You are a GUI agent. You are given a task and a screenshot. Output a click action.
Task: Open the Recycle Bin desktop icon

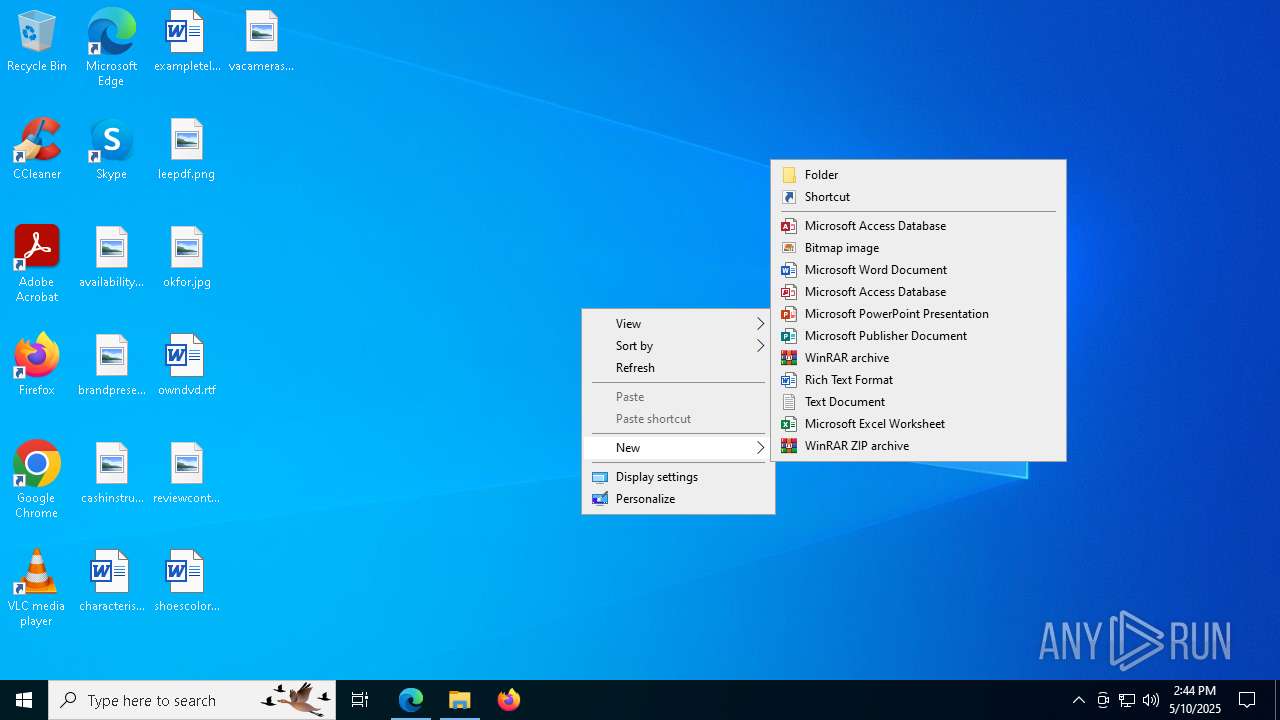pos(37,42)
